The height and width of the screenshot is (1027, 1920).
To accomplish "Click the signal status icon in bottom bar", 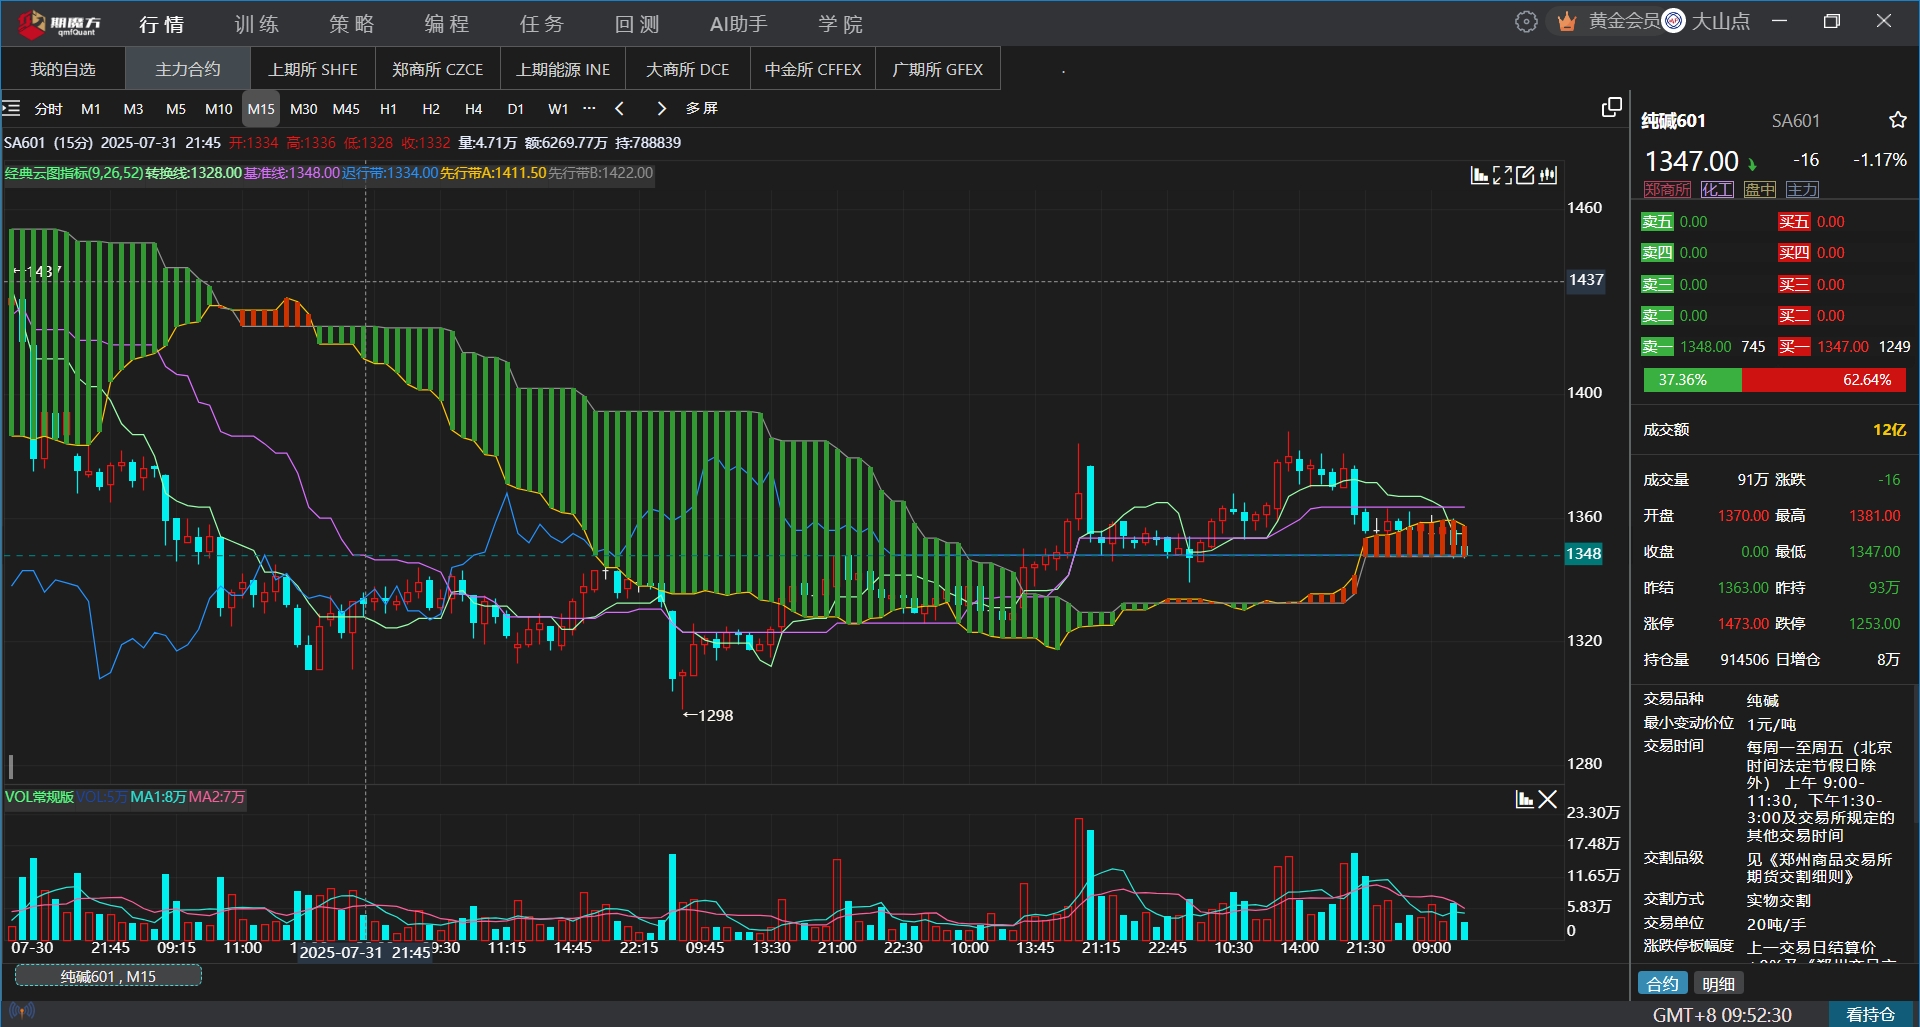I will click(x=21, y=1012).
